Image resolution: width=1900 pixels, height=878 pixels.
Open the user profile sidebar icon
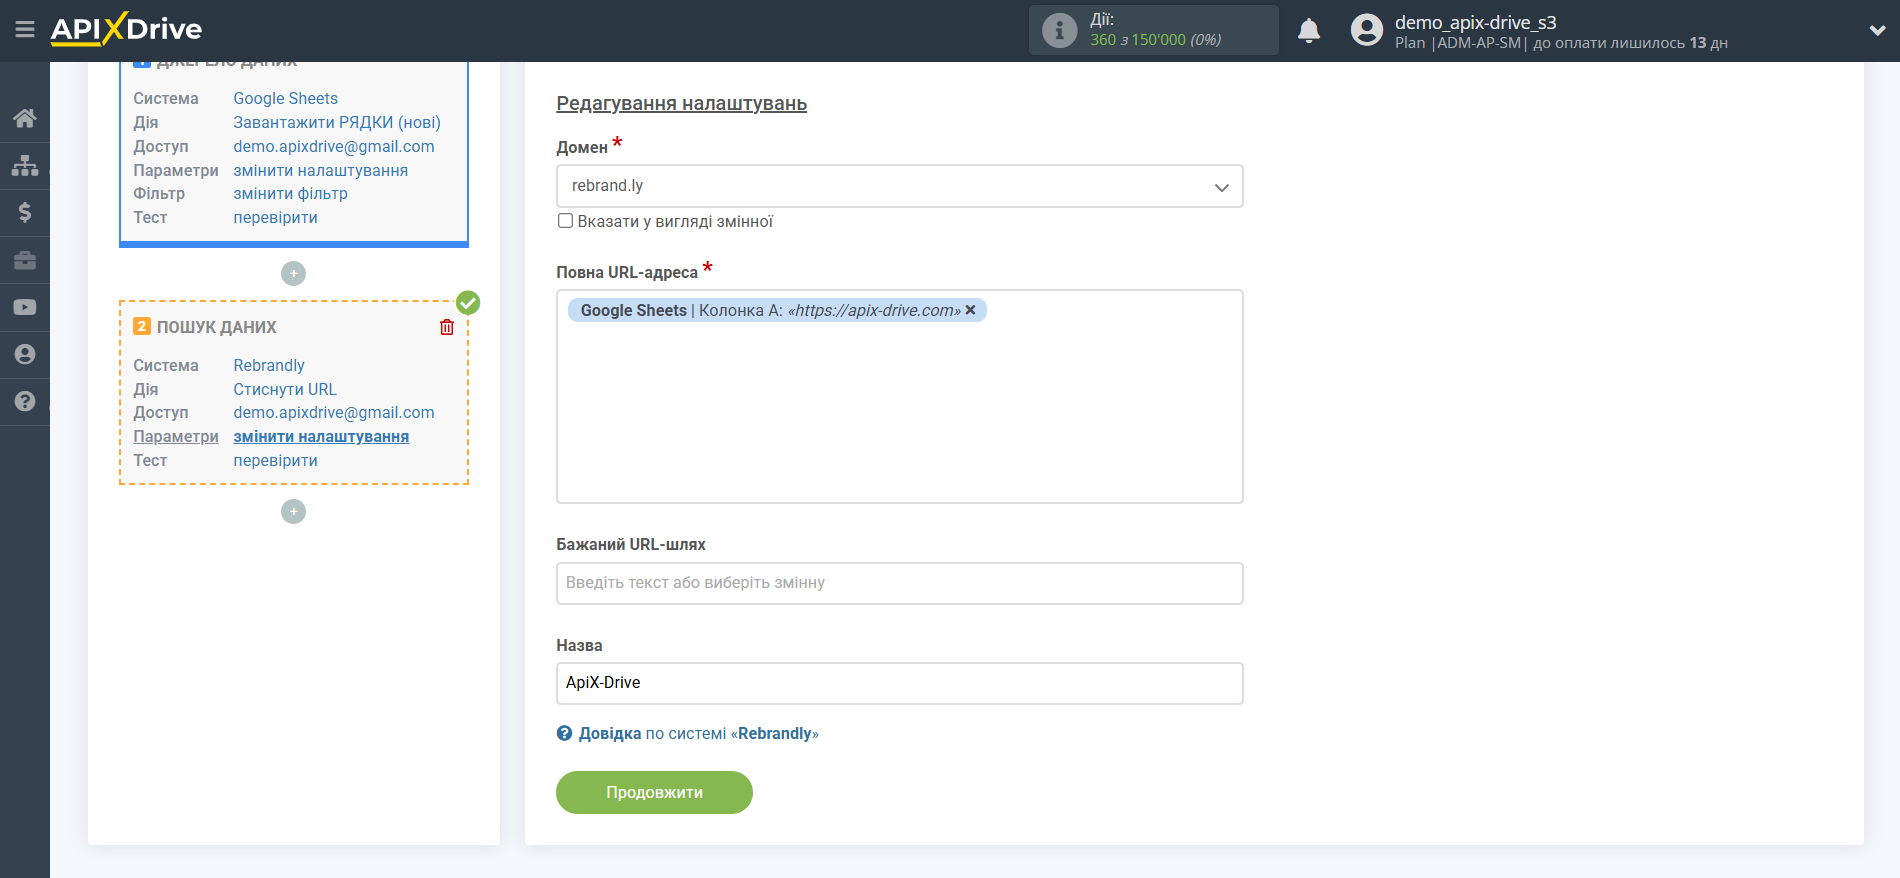(25, 354)
